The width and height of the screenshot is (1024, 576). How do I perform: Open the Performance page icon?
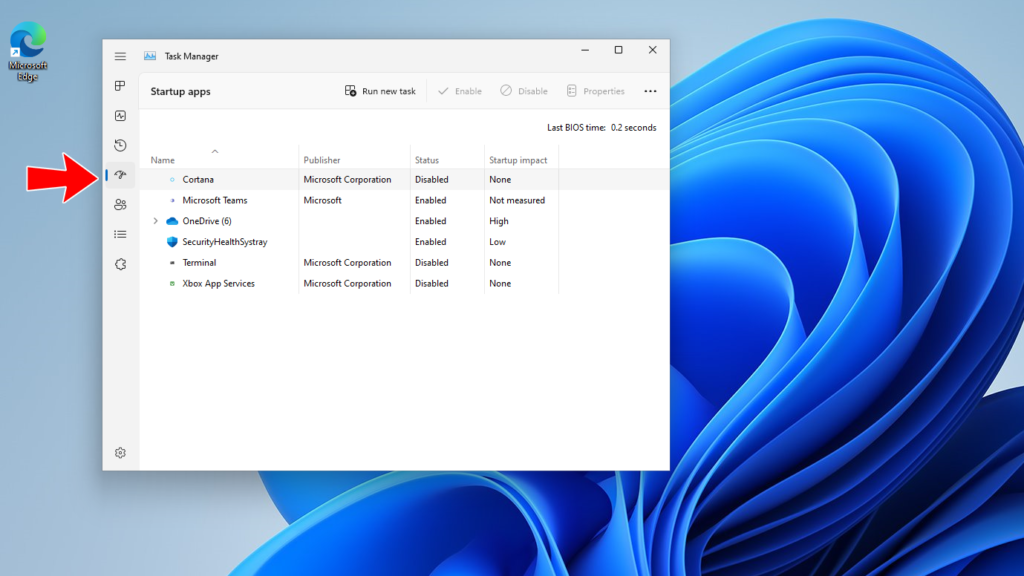(x=120, y=116)
